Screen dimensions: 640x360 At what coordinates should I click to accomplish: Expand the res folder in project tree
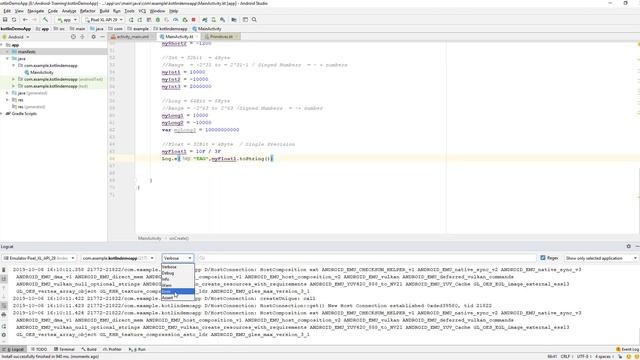point(7,100)
